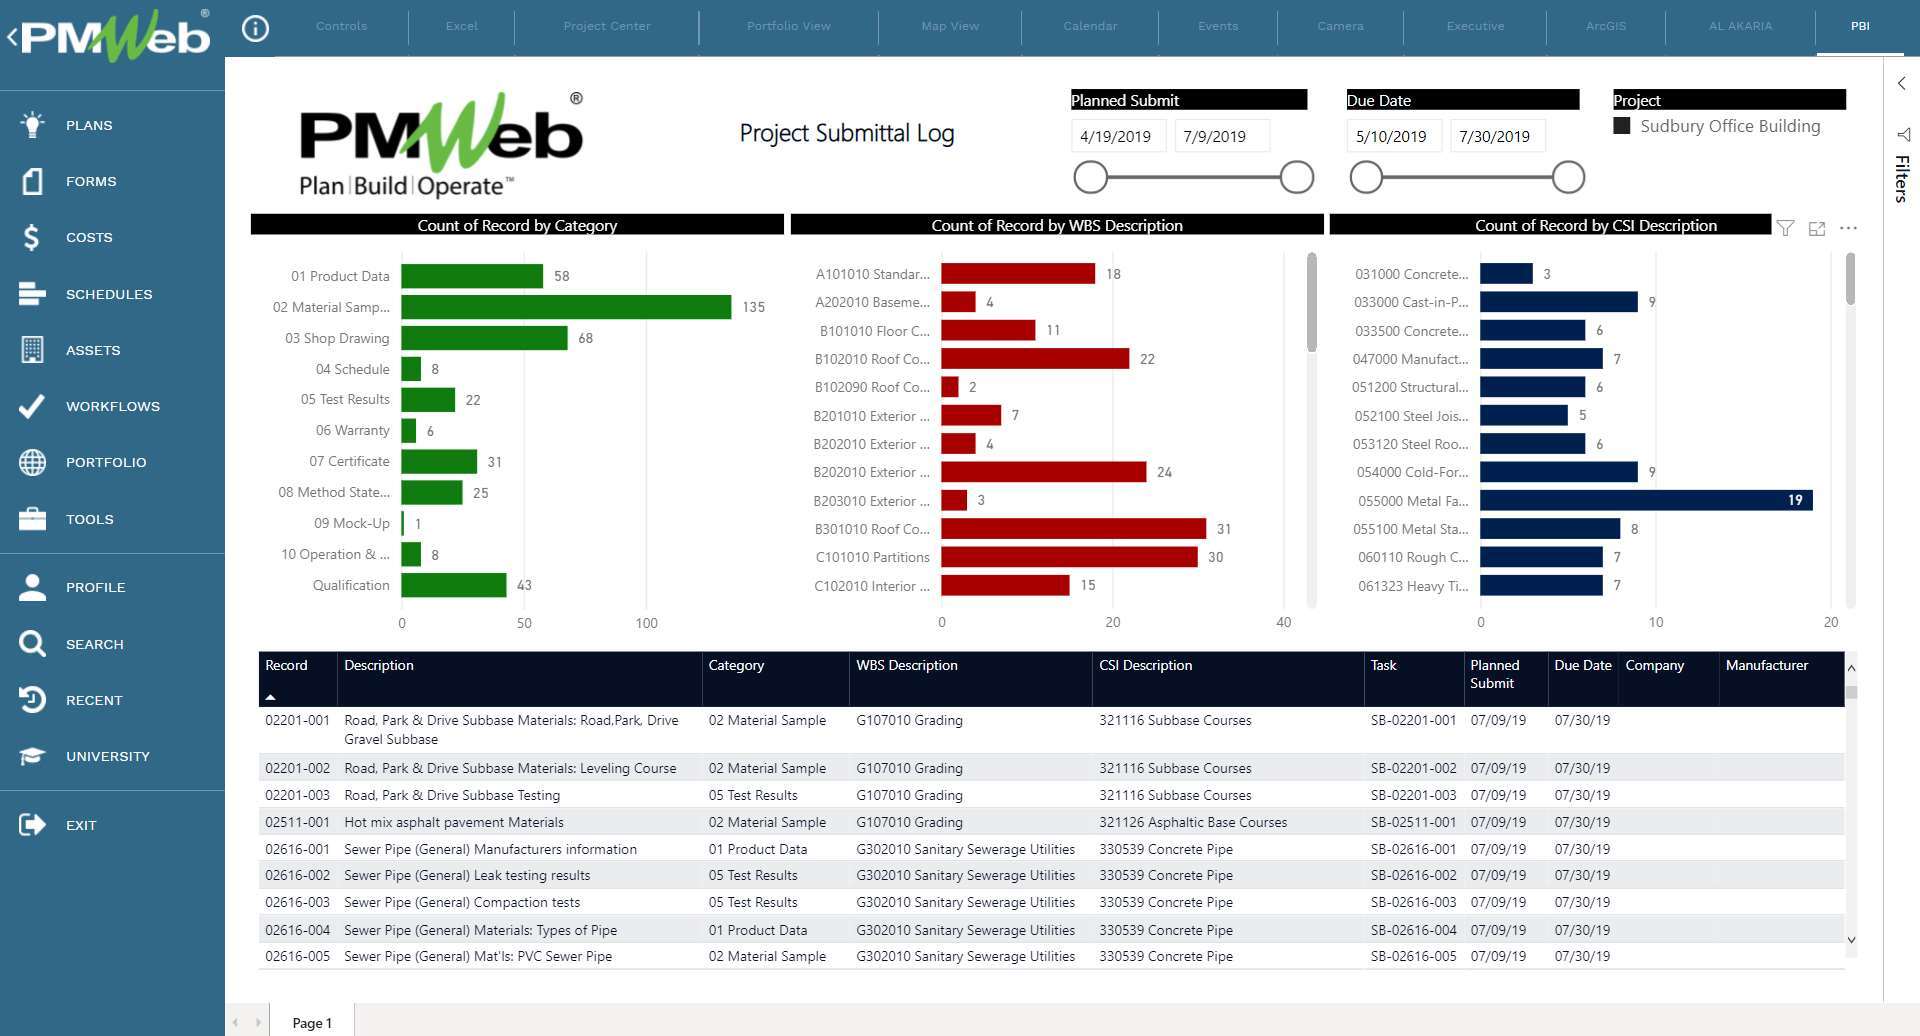Click the Due Date start field showing 5/10/2019
The image size is (1920, 1036).
tap(1393, 135)
